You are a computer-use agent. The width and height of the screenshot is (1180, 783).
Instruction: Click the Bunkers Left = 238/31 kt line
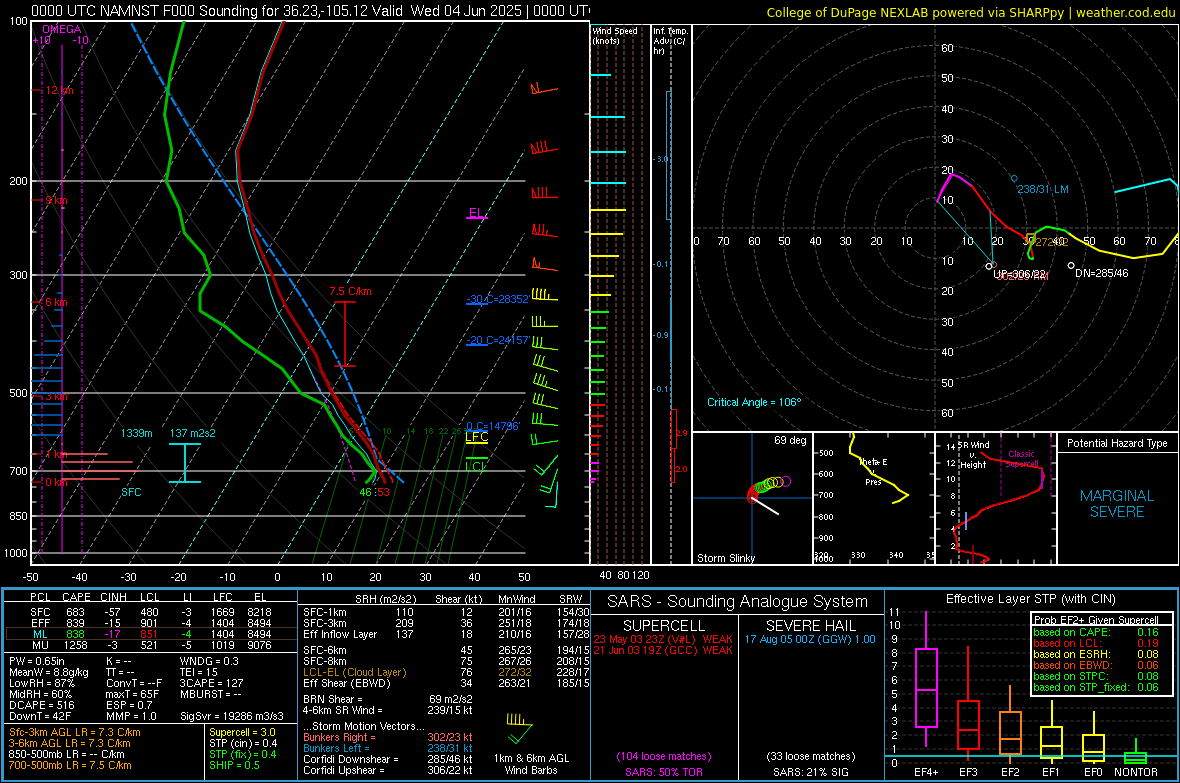388,748
